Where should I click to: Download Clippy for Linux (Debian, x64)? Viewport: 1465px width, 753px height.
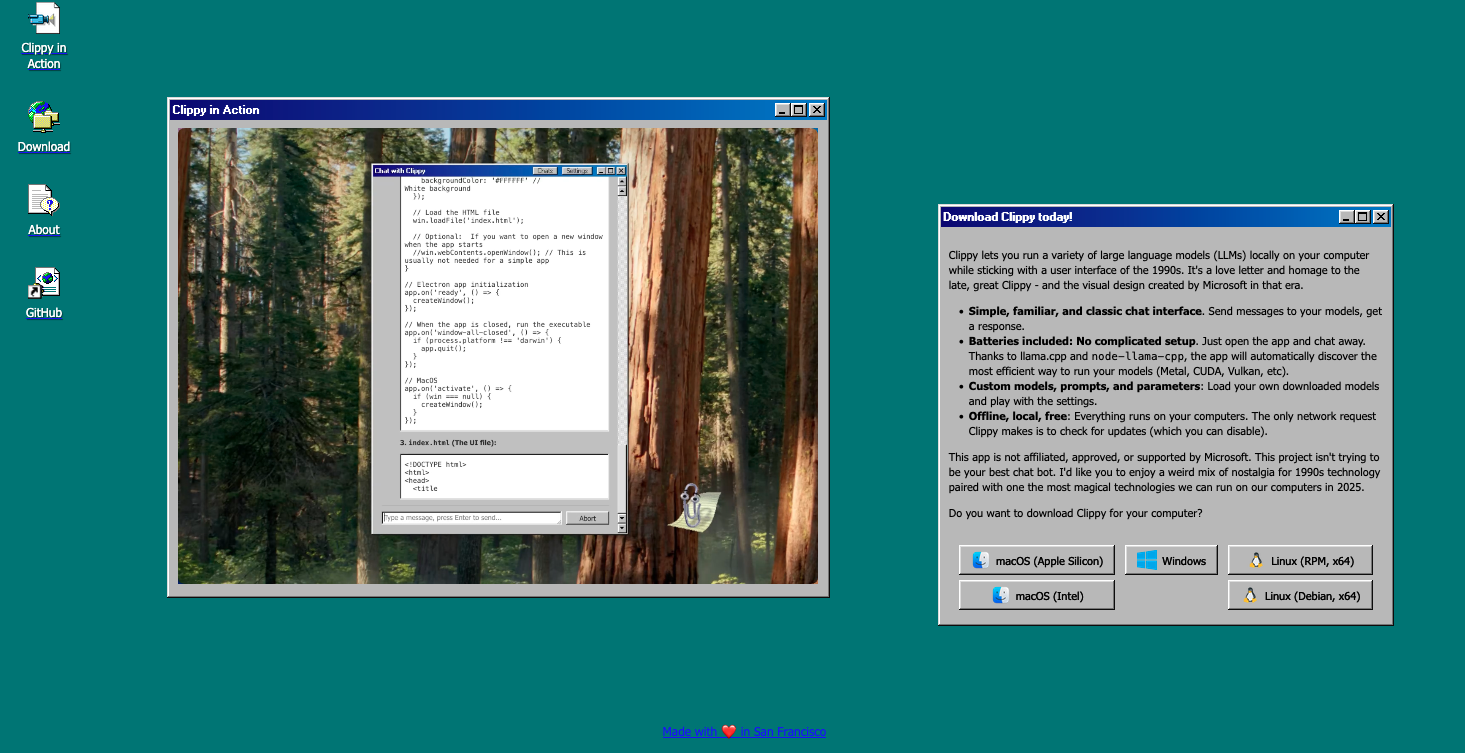click(1300, 596)
